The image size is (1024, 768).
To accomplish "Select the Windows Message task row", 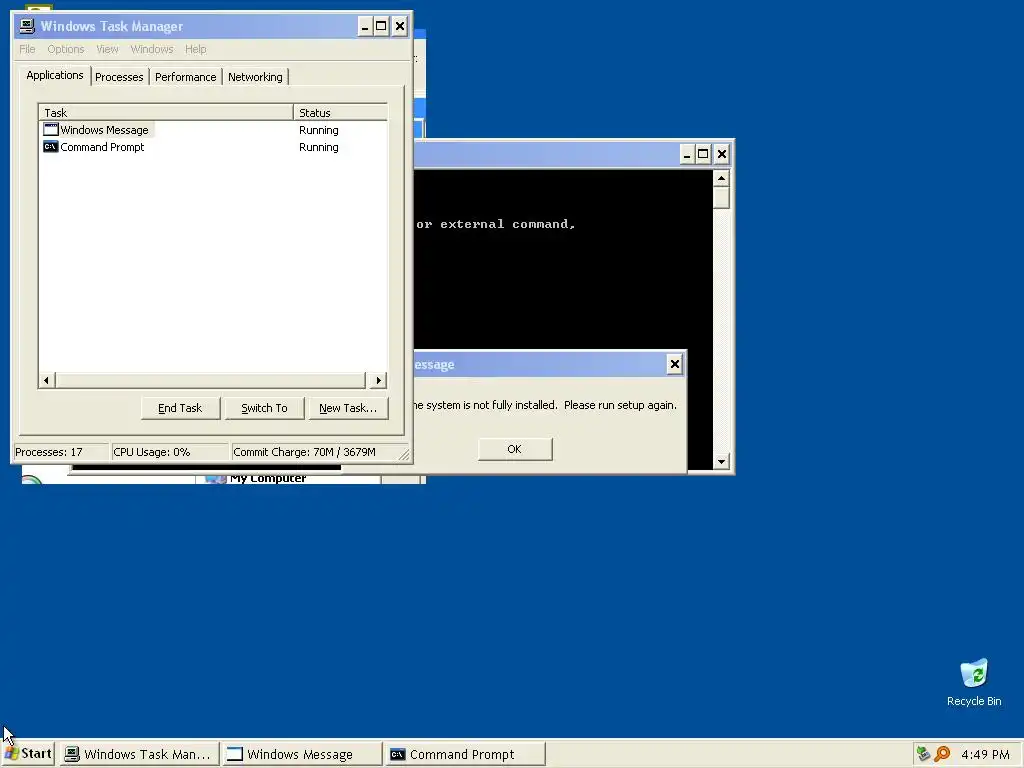I will [213, 130].
